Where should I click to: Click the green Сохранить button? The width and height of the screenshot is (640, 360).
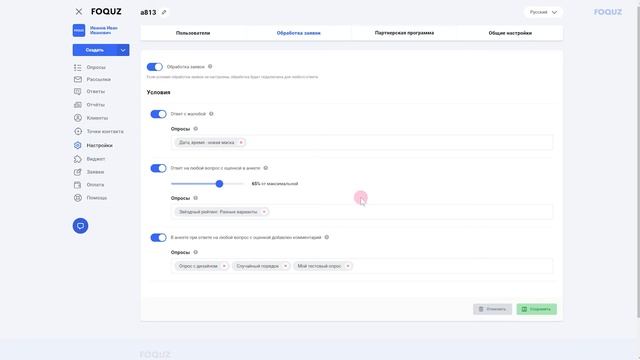click(536, 309)
